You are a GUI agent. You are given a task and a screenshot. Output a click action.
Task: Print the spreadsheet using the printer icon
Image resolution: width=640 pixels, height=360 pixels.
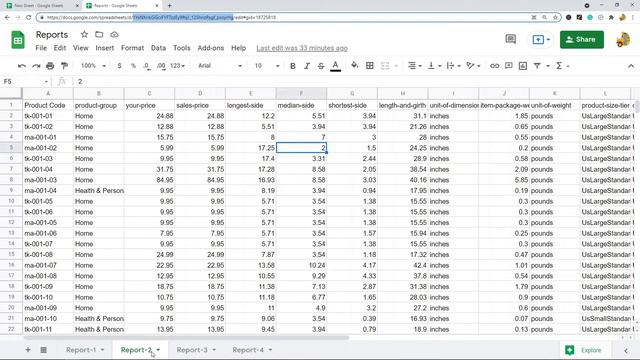click(x=50, y=66)
